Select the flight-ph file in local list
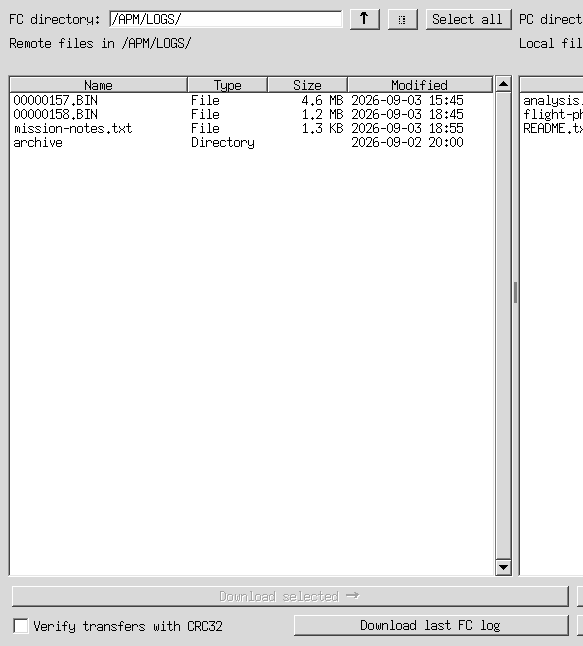The width and height of the screenshot is (583, 646). [x=553, y=114]
